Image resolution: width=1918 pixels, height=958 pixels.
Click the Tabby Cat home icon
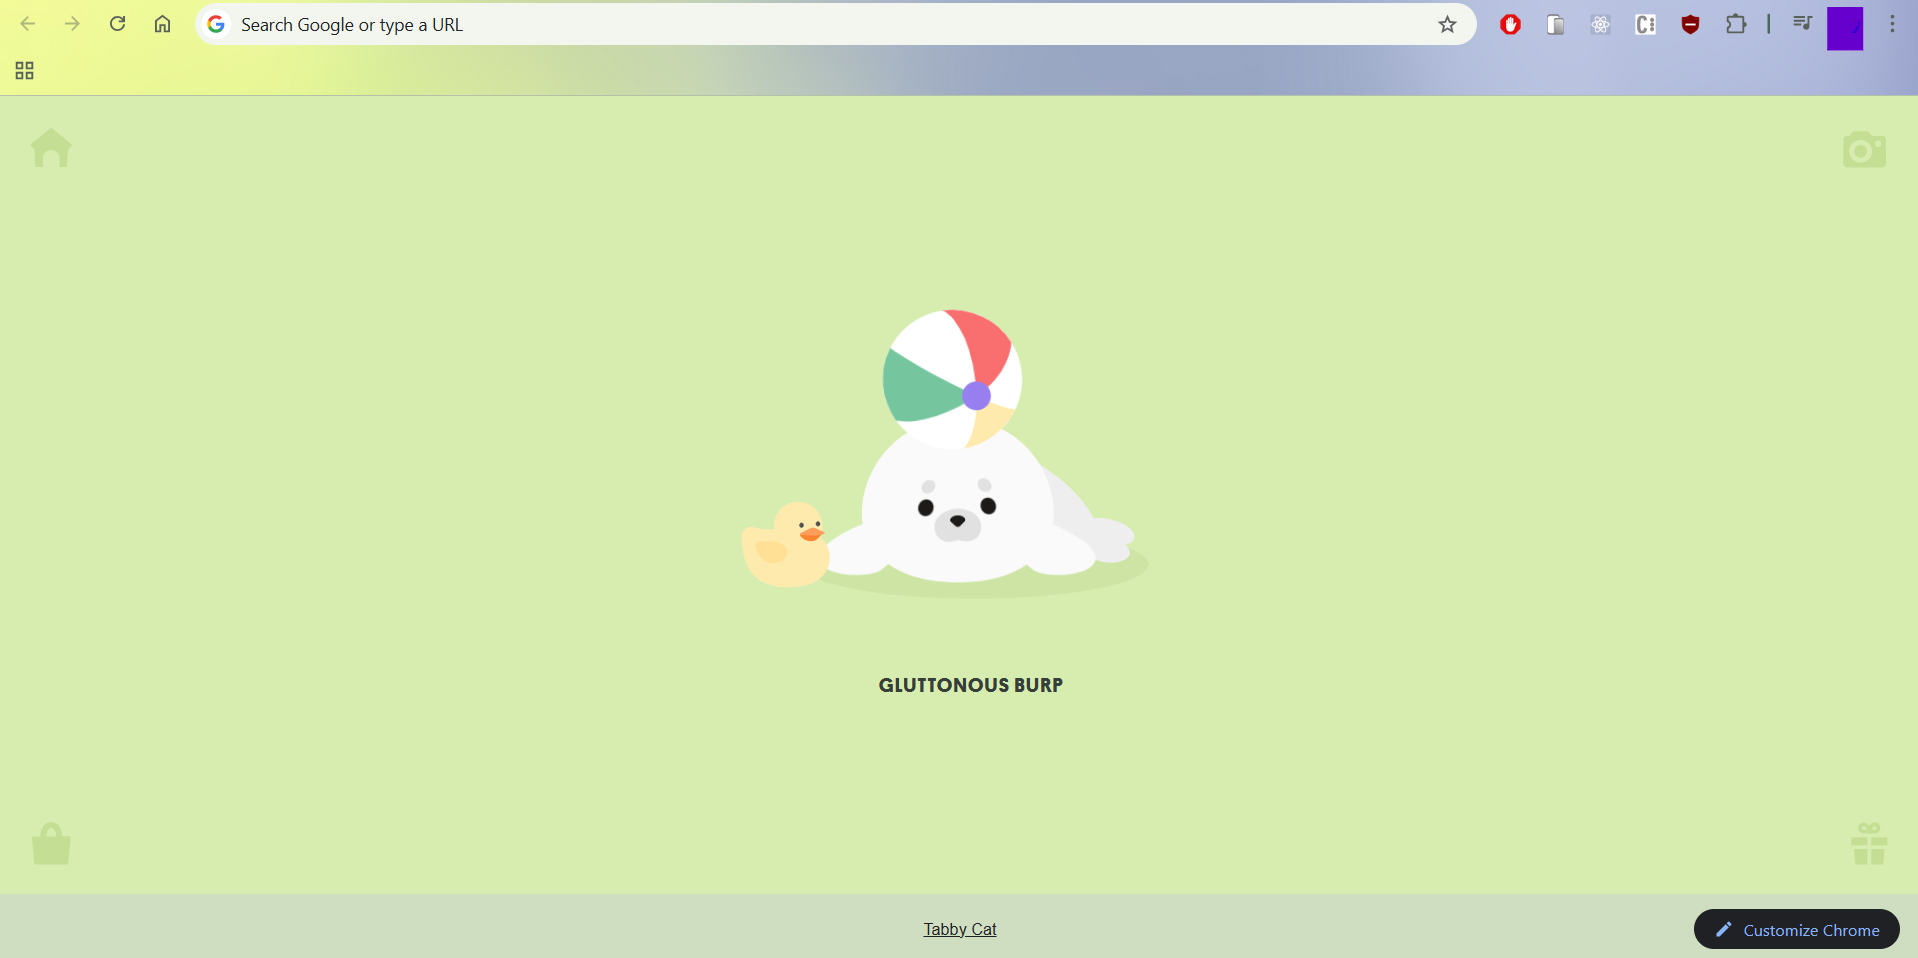(51, 149)
